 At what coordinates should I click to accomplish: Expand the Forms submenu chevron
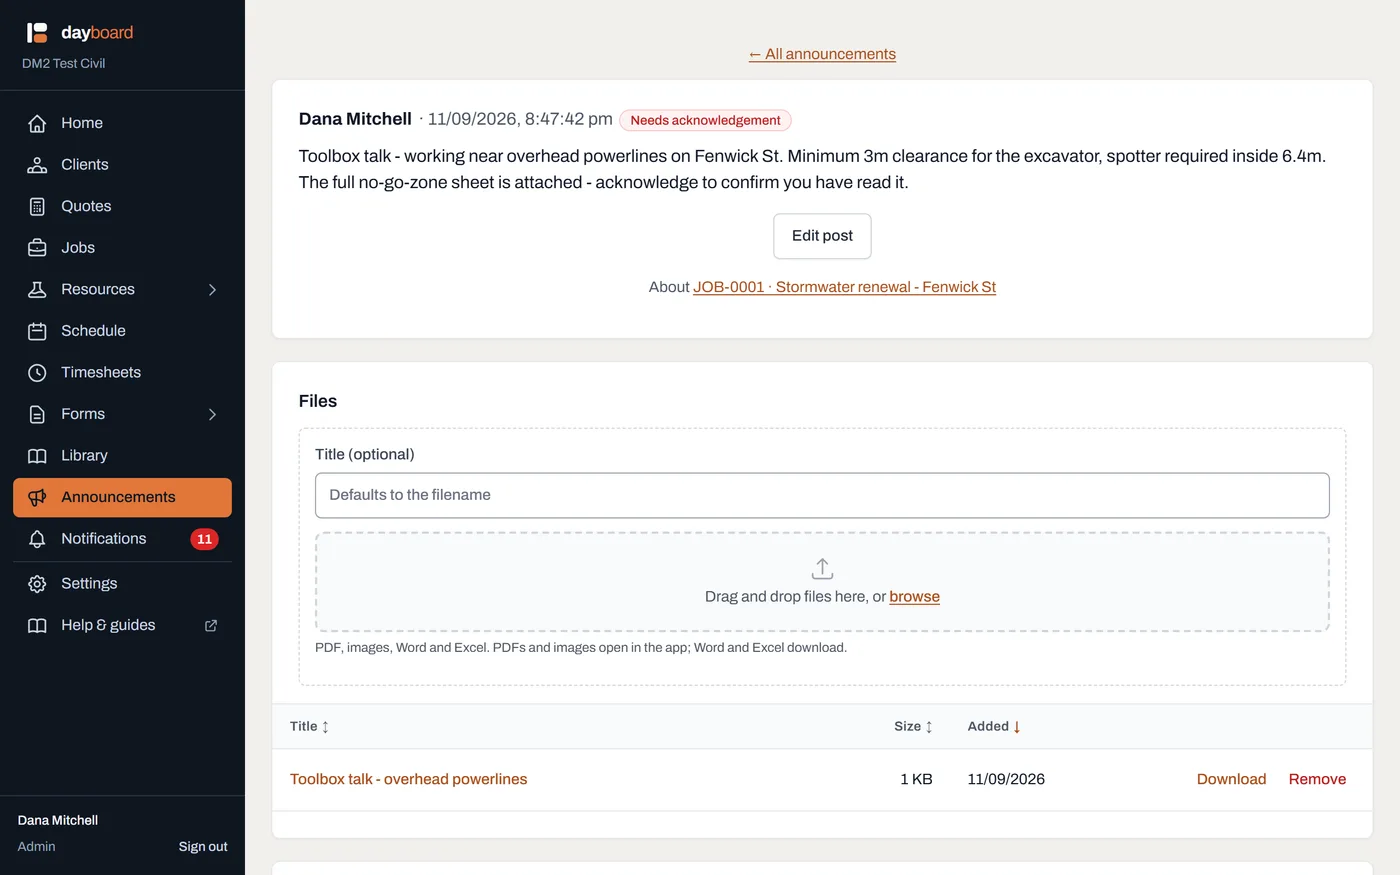coord(212,414)
